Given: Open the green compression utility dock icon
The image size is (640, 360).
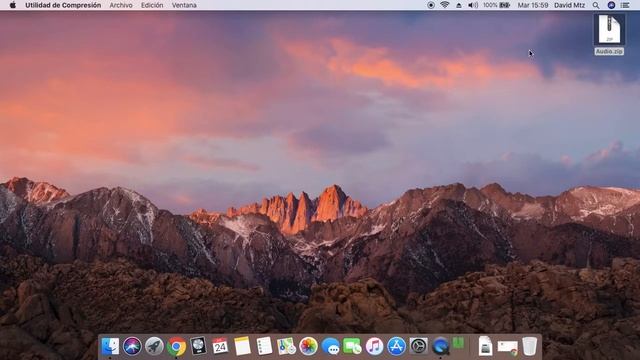Looking at the screenshot, I should pos(459,344).
